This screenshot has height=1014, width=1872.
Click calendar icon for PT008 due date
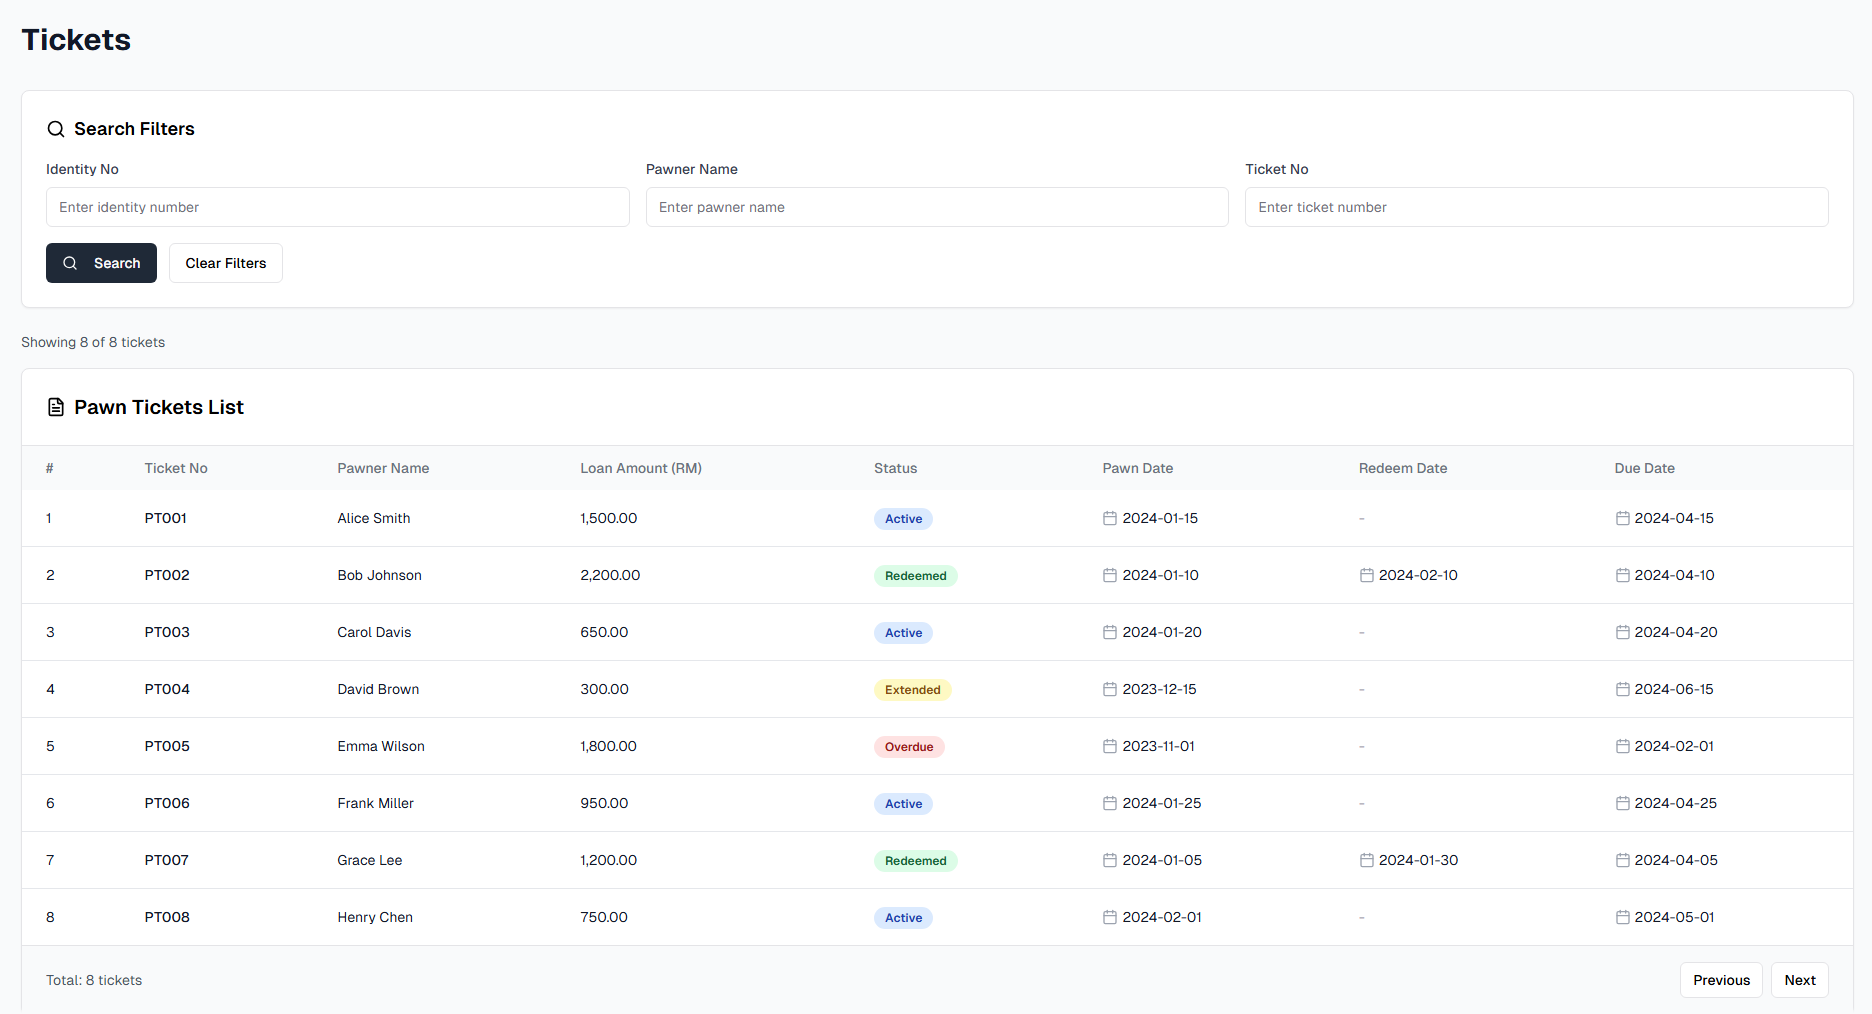(1622, 917)
